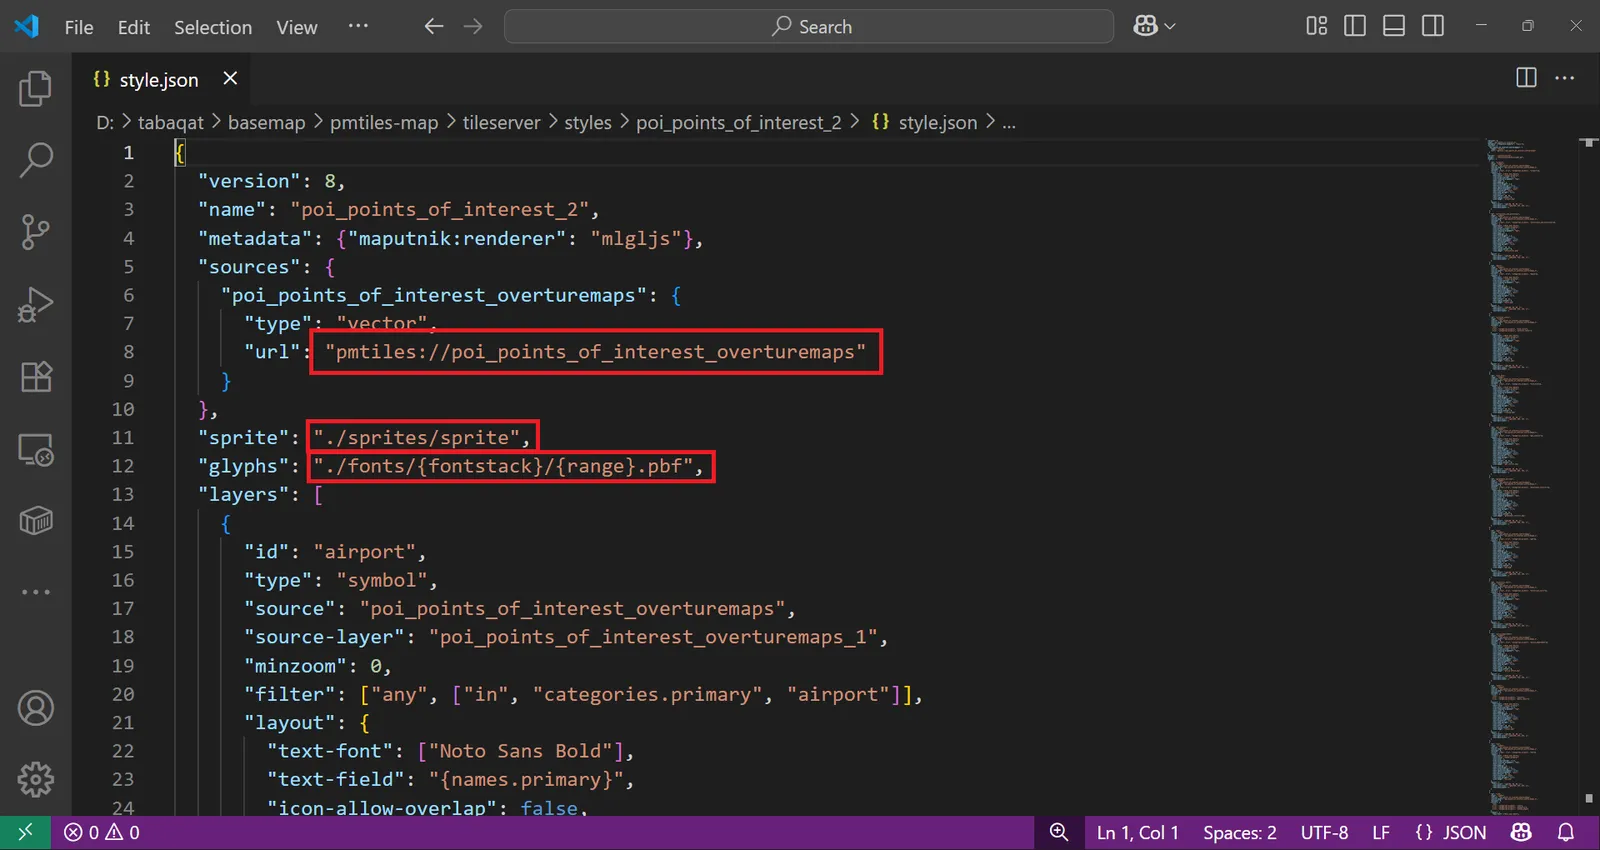The height and width of the screenshot is (850, 1600).
Task: Expand breadcrumb ellipsis after style.json
Action: (x=1009, y=123)
